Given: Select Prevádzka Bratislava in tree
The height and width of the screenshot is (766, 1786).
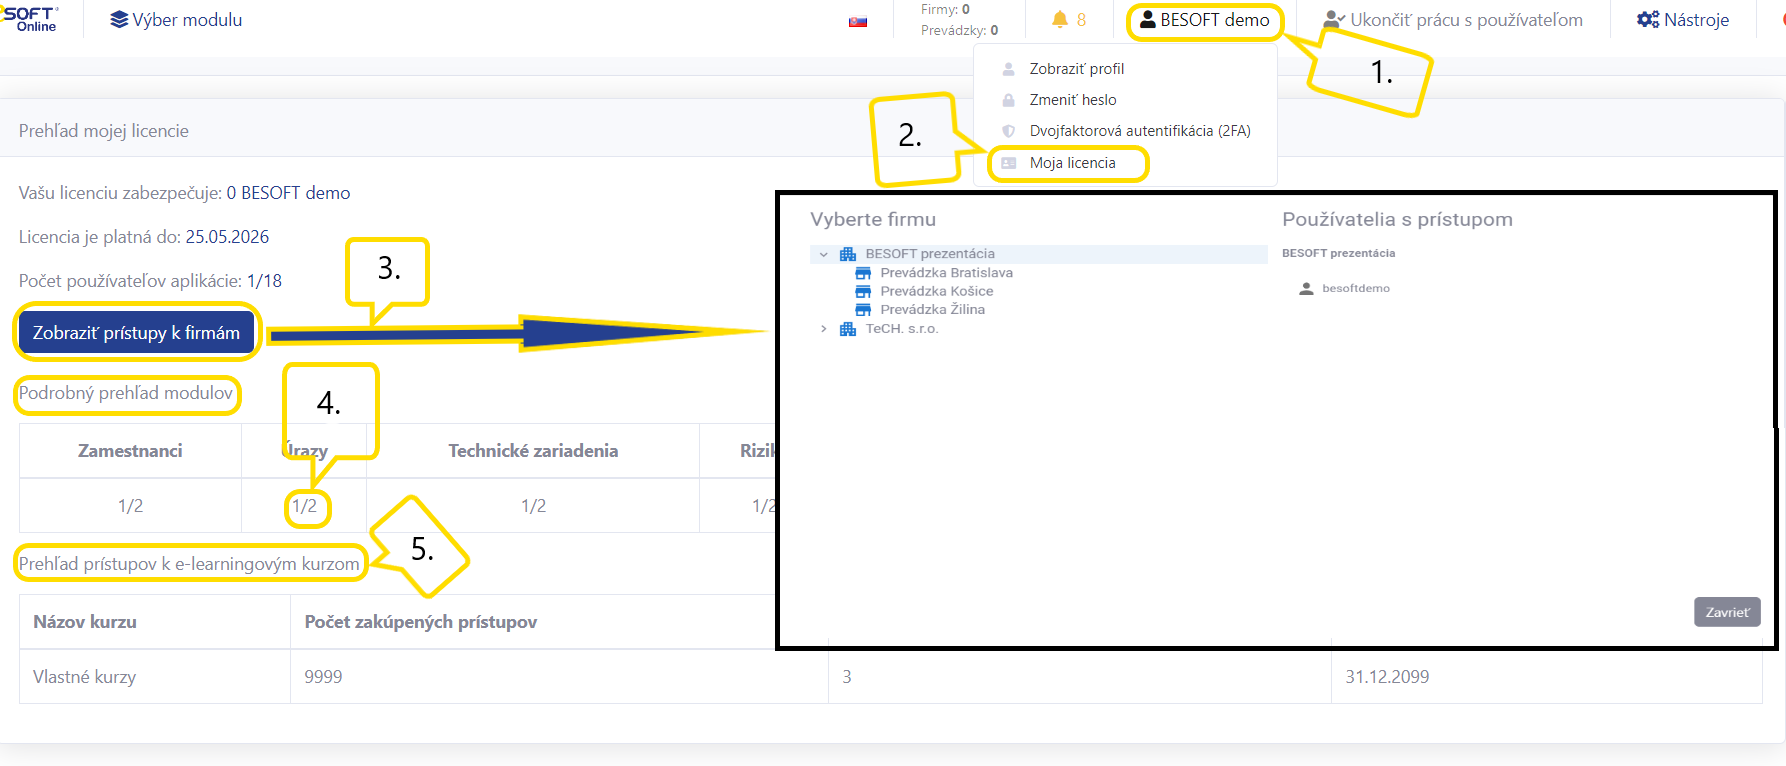Looking at the screenshot, I should coord(946,273).
